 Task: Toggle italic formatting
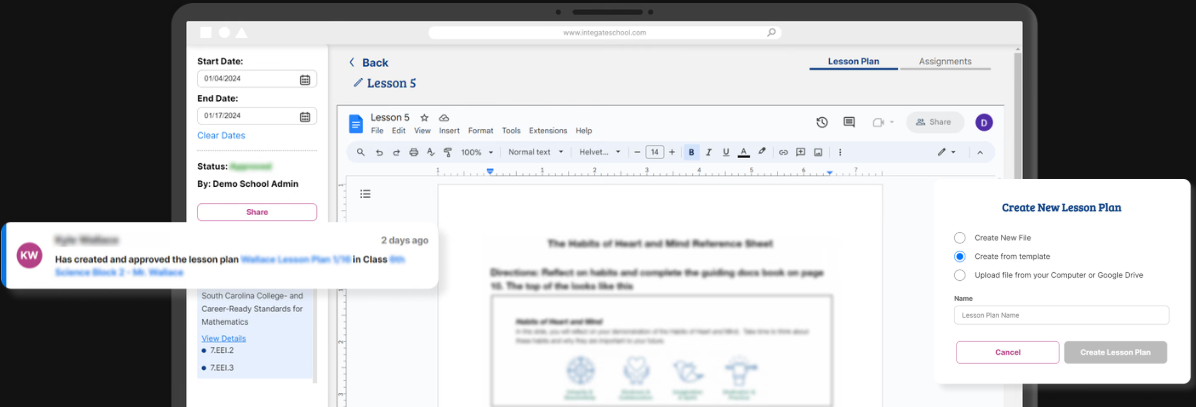(709, 152)
